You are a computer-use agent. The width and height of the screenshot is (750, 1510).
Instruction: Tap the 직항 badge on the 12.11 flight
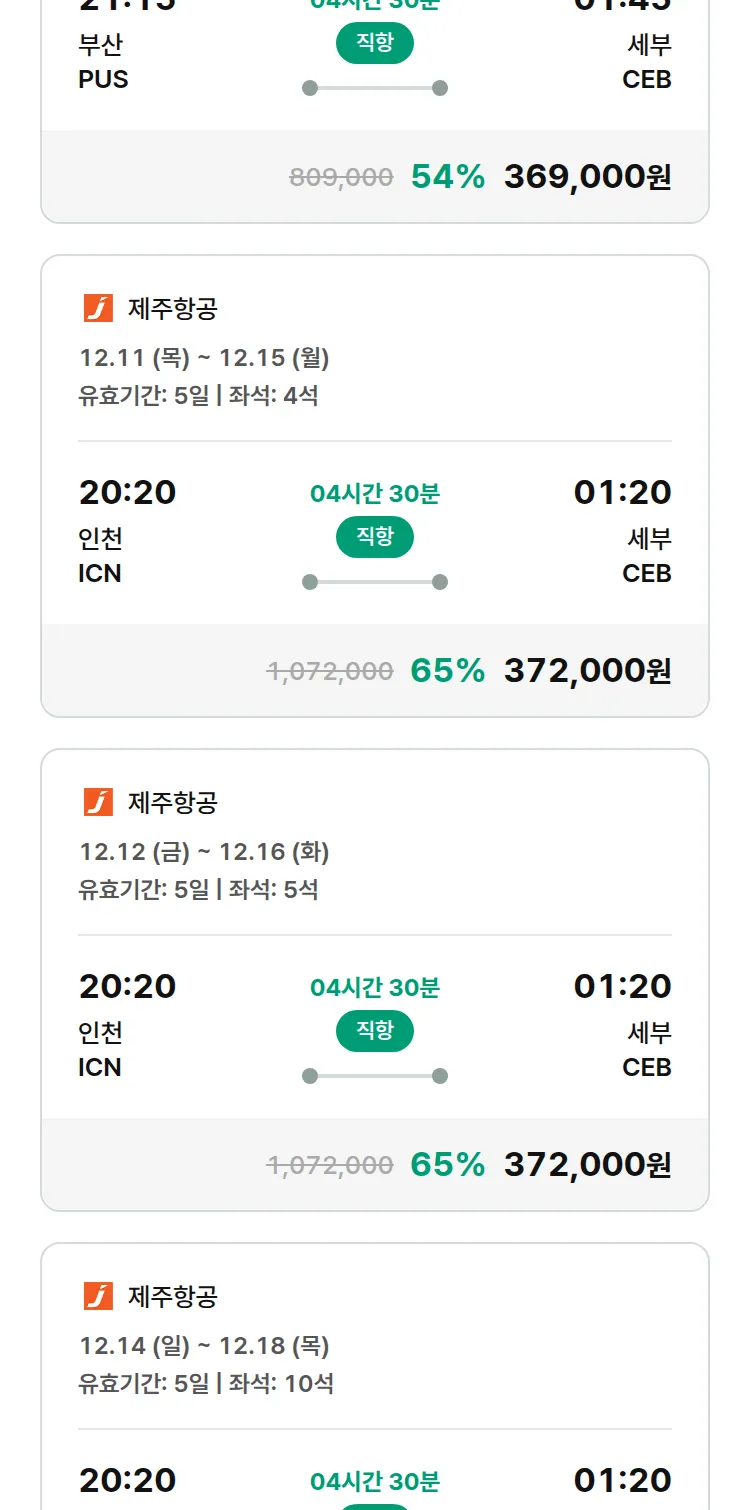(375, 537)
